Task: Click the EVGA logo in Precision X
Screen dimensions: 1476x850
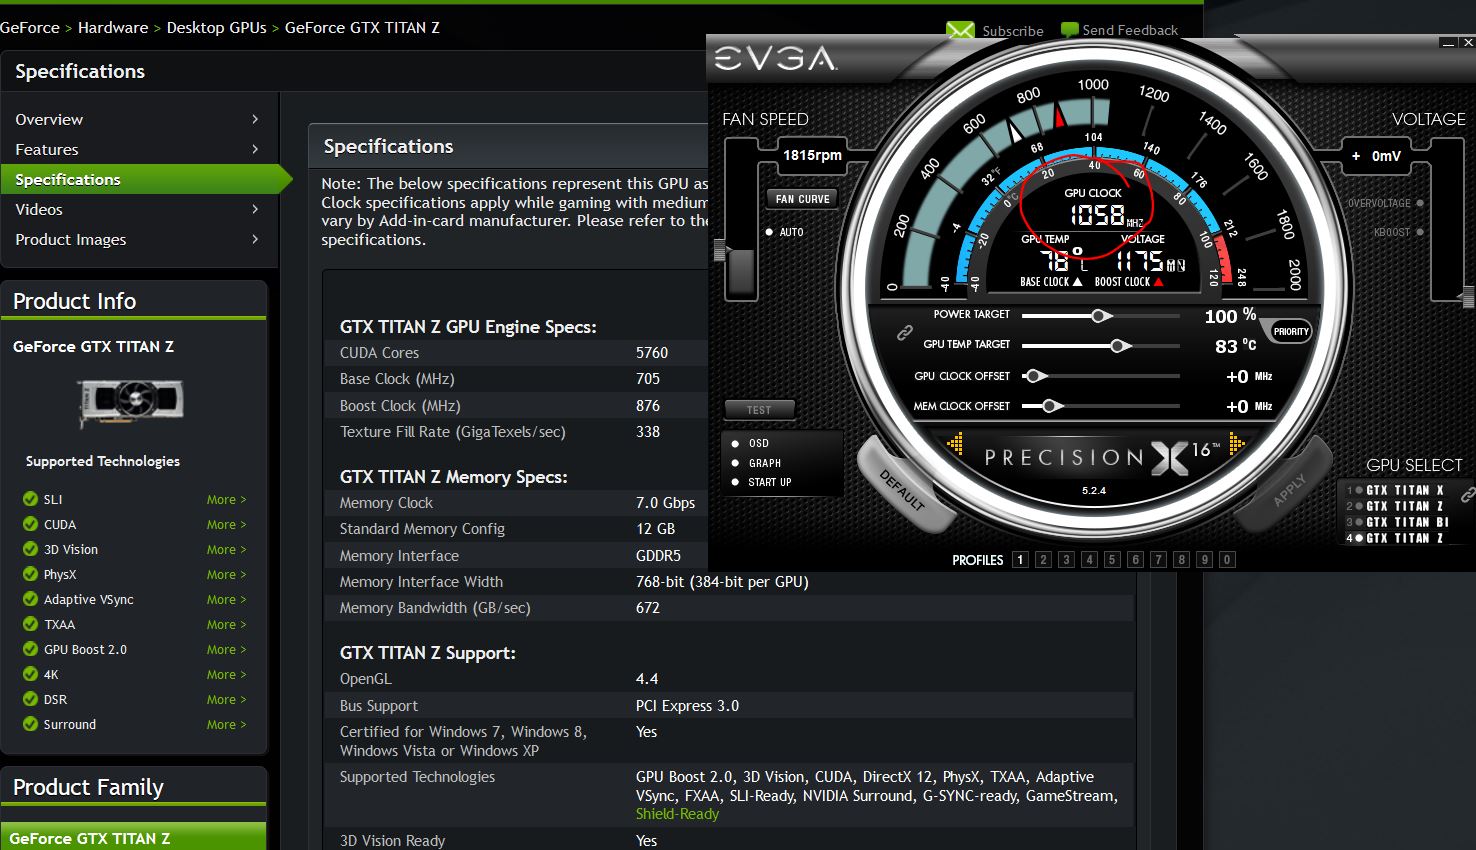Action: click(775, 59)
